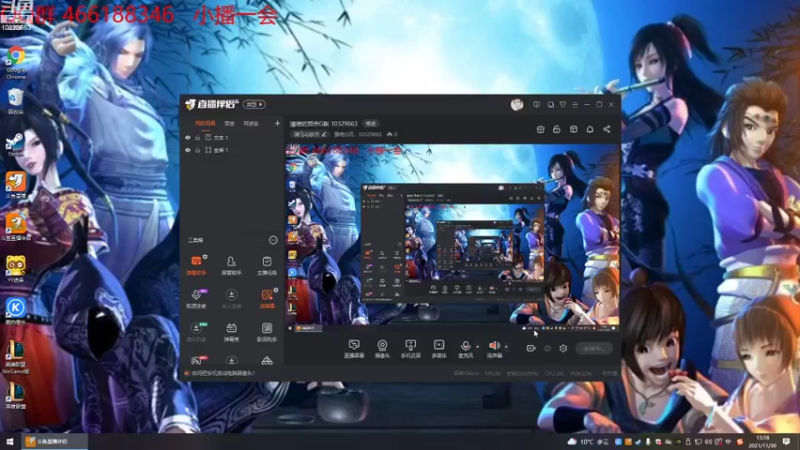This screenshot has width=800, height=450.
Task: Start recording with the camcorder icon
Action: (x=531, y=348)
